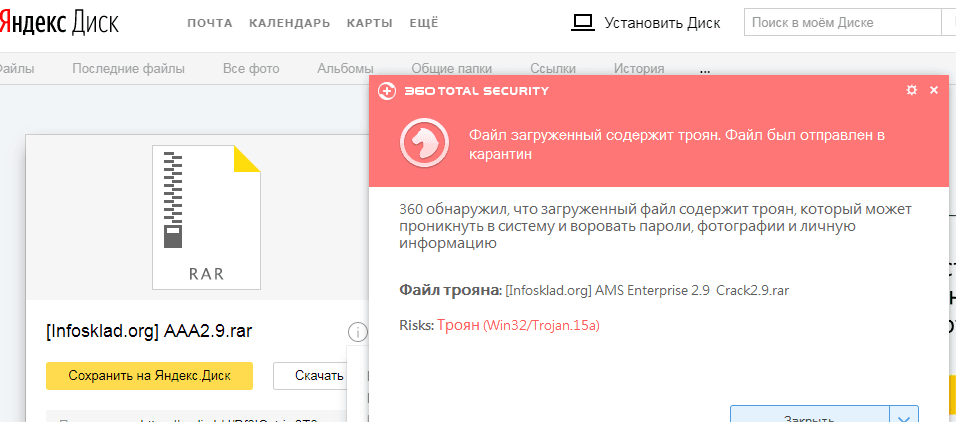Screen dimensions: 956x422
Task: Click the trojan horse warning icon
Action: pos(424,144)
